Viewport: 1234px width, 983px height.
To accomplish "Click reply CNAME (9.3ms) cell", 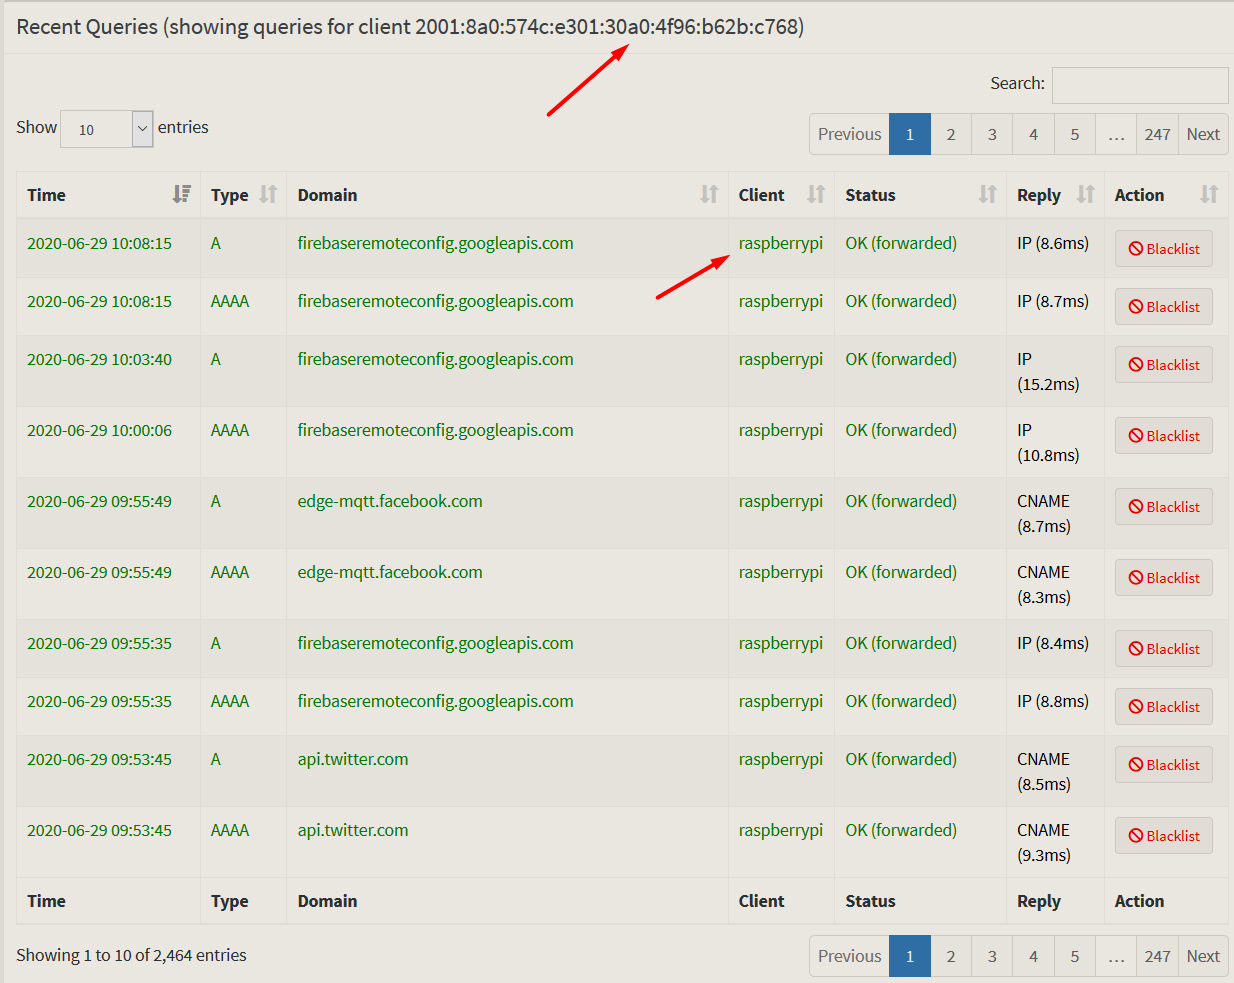I will (1044, 842).
